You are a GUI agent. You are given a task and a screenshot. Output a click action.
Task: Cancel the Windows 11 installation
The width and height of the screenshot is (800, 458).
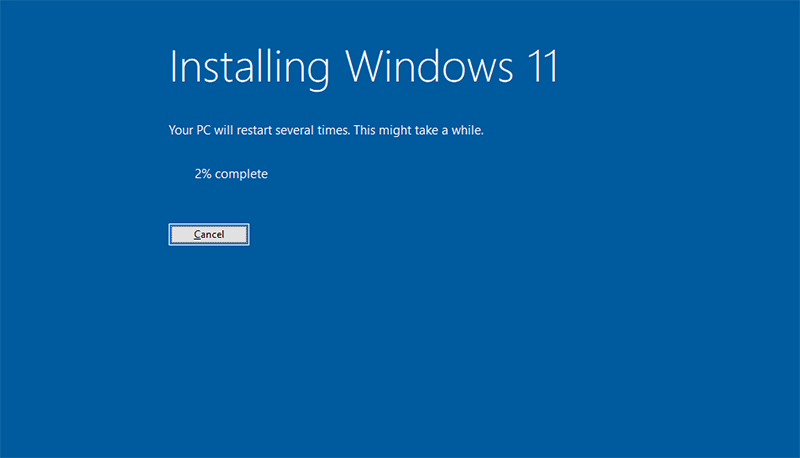(209, 234)
